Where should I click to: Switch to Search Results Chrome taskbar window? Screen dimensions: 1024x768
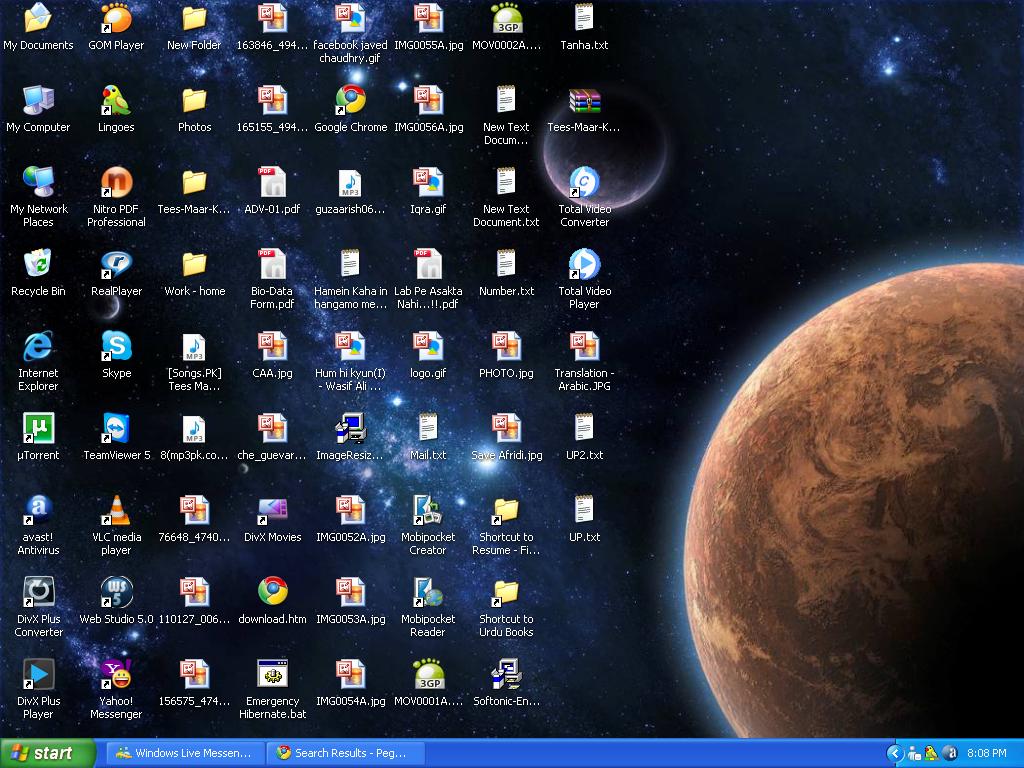[346, 753]
